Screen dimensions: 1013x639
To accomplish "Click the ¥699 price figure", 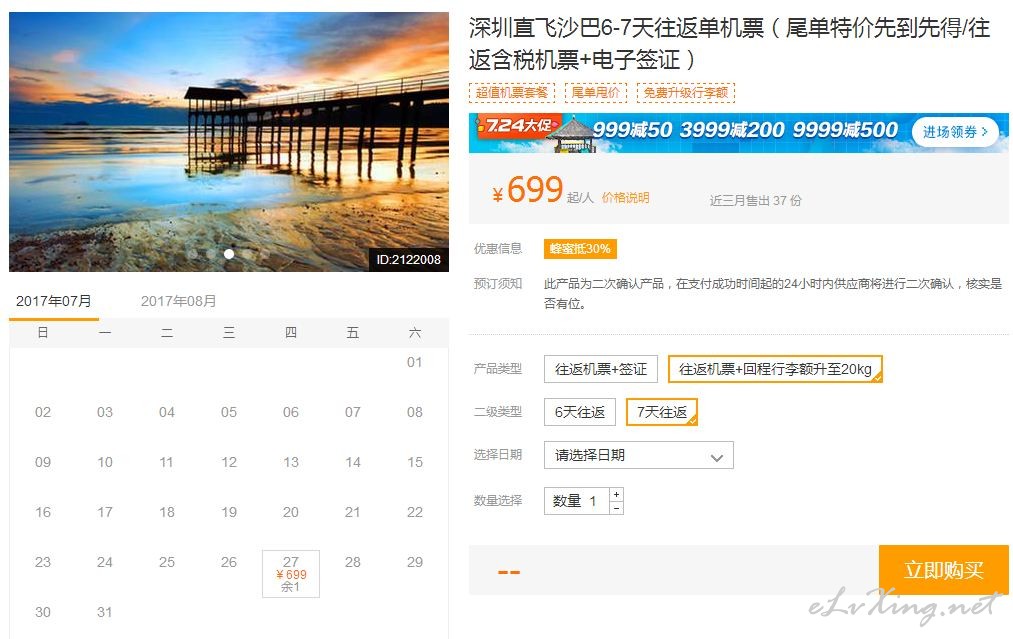I will tap(528, 190).
